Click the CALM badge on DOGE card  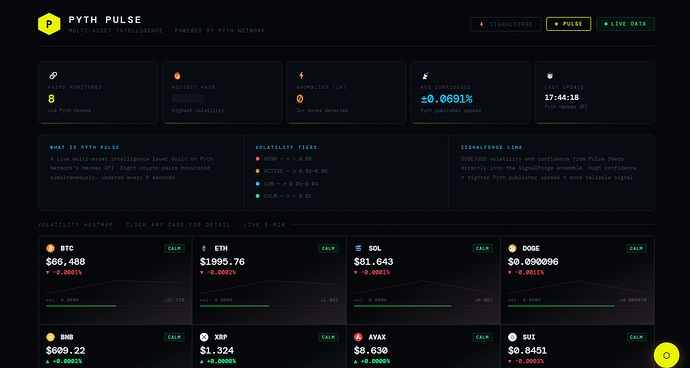pos(637,248)
